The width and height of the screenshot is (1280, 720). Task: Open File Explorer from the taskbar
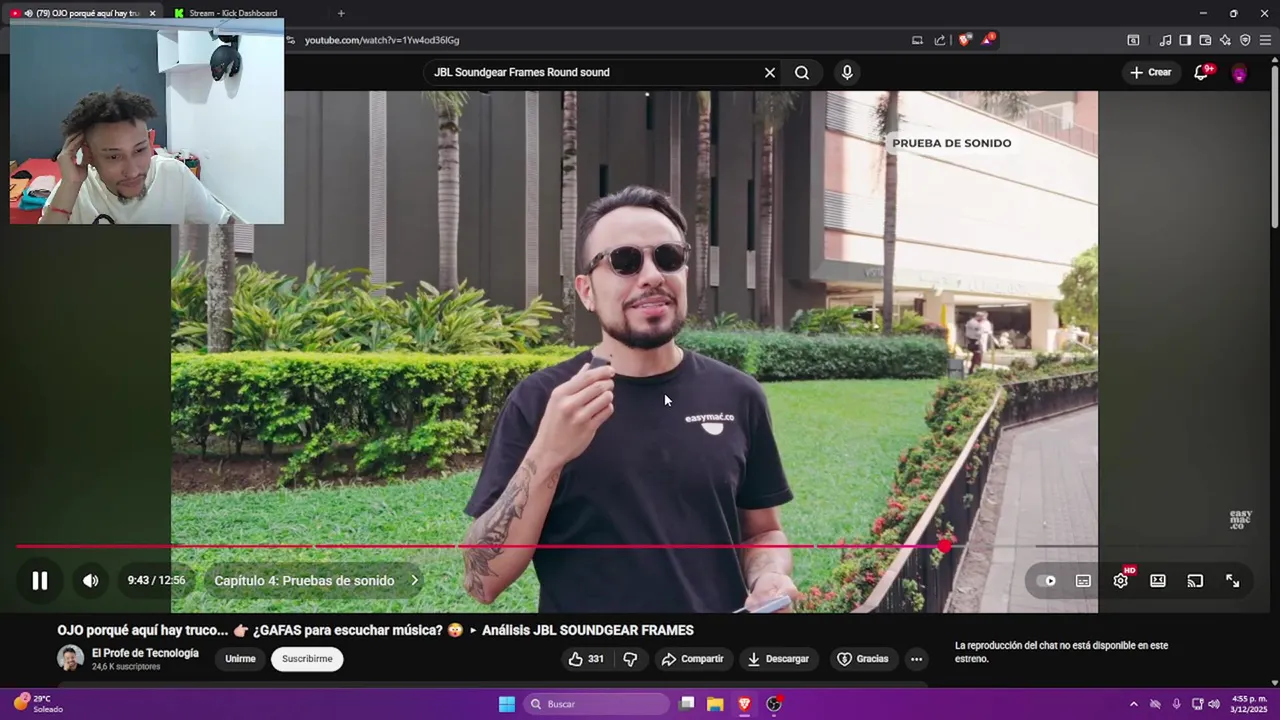coord(715,704)
